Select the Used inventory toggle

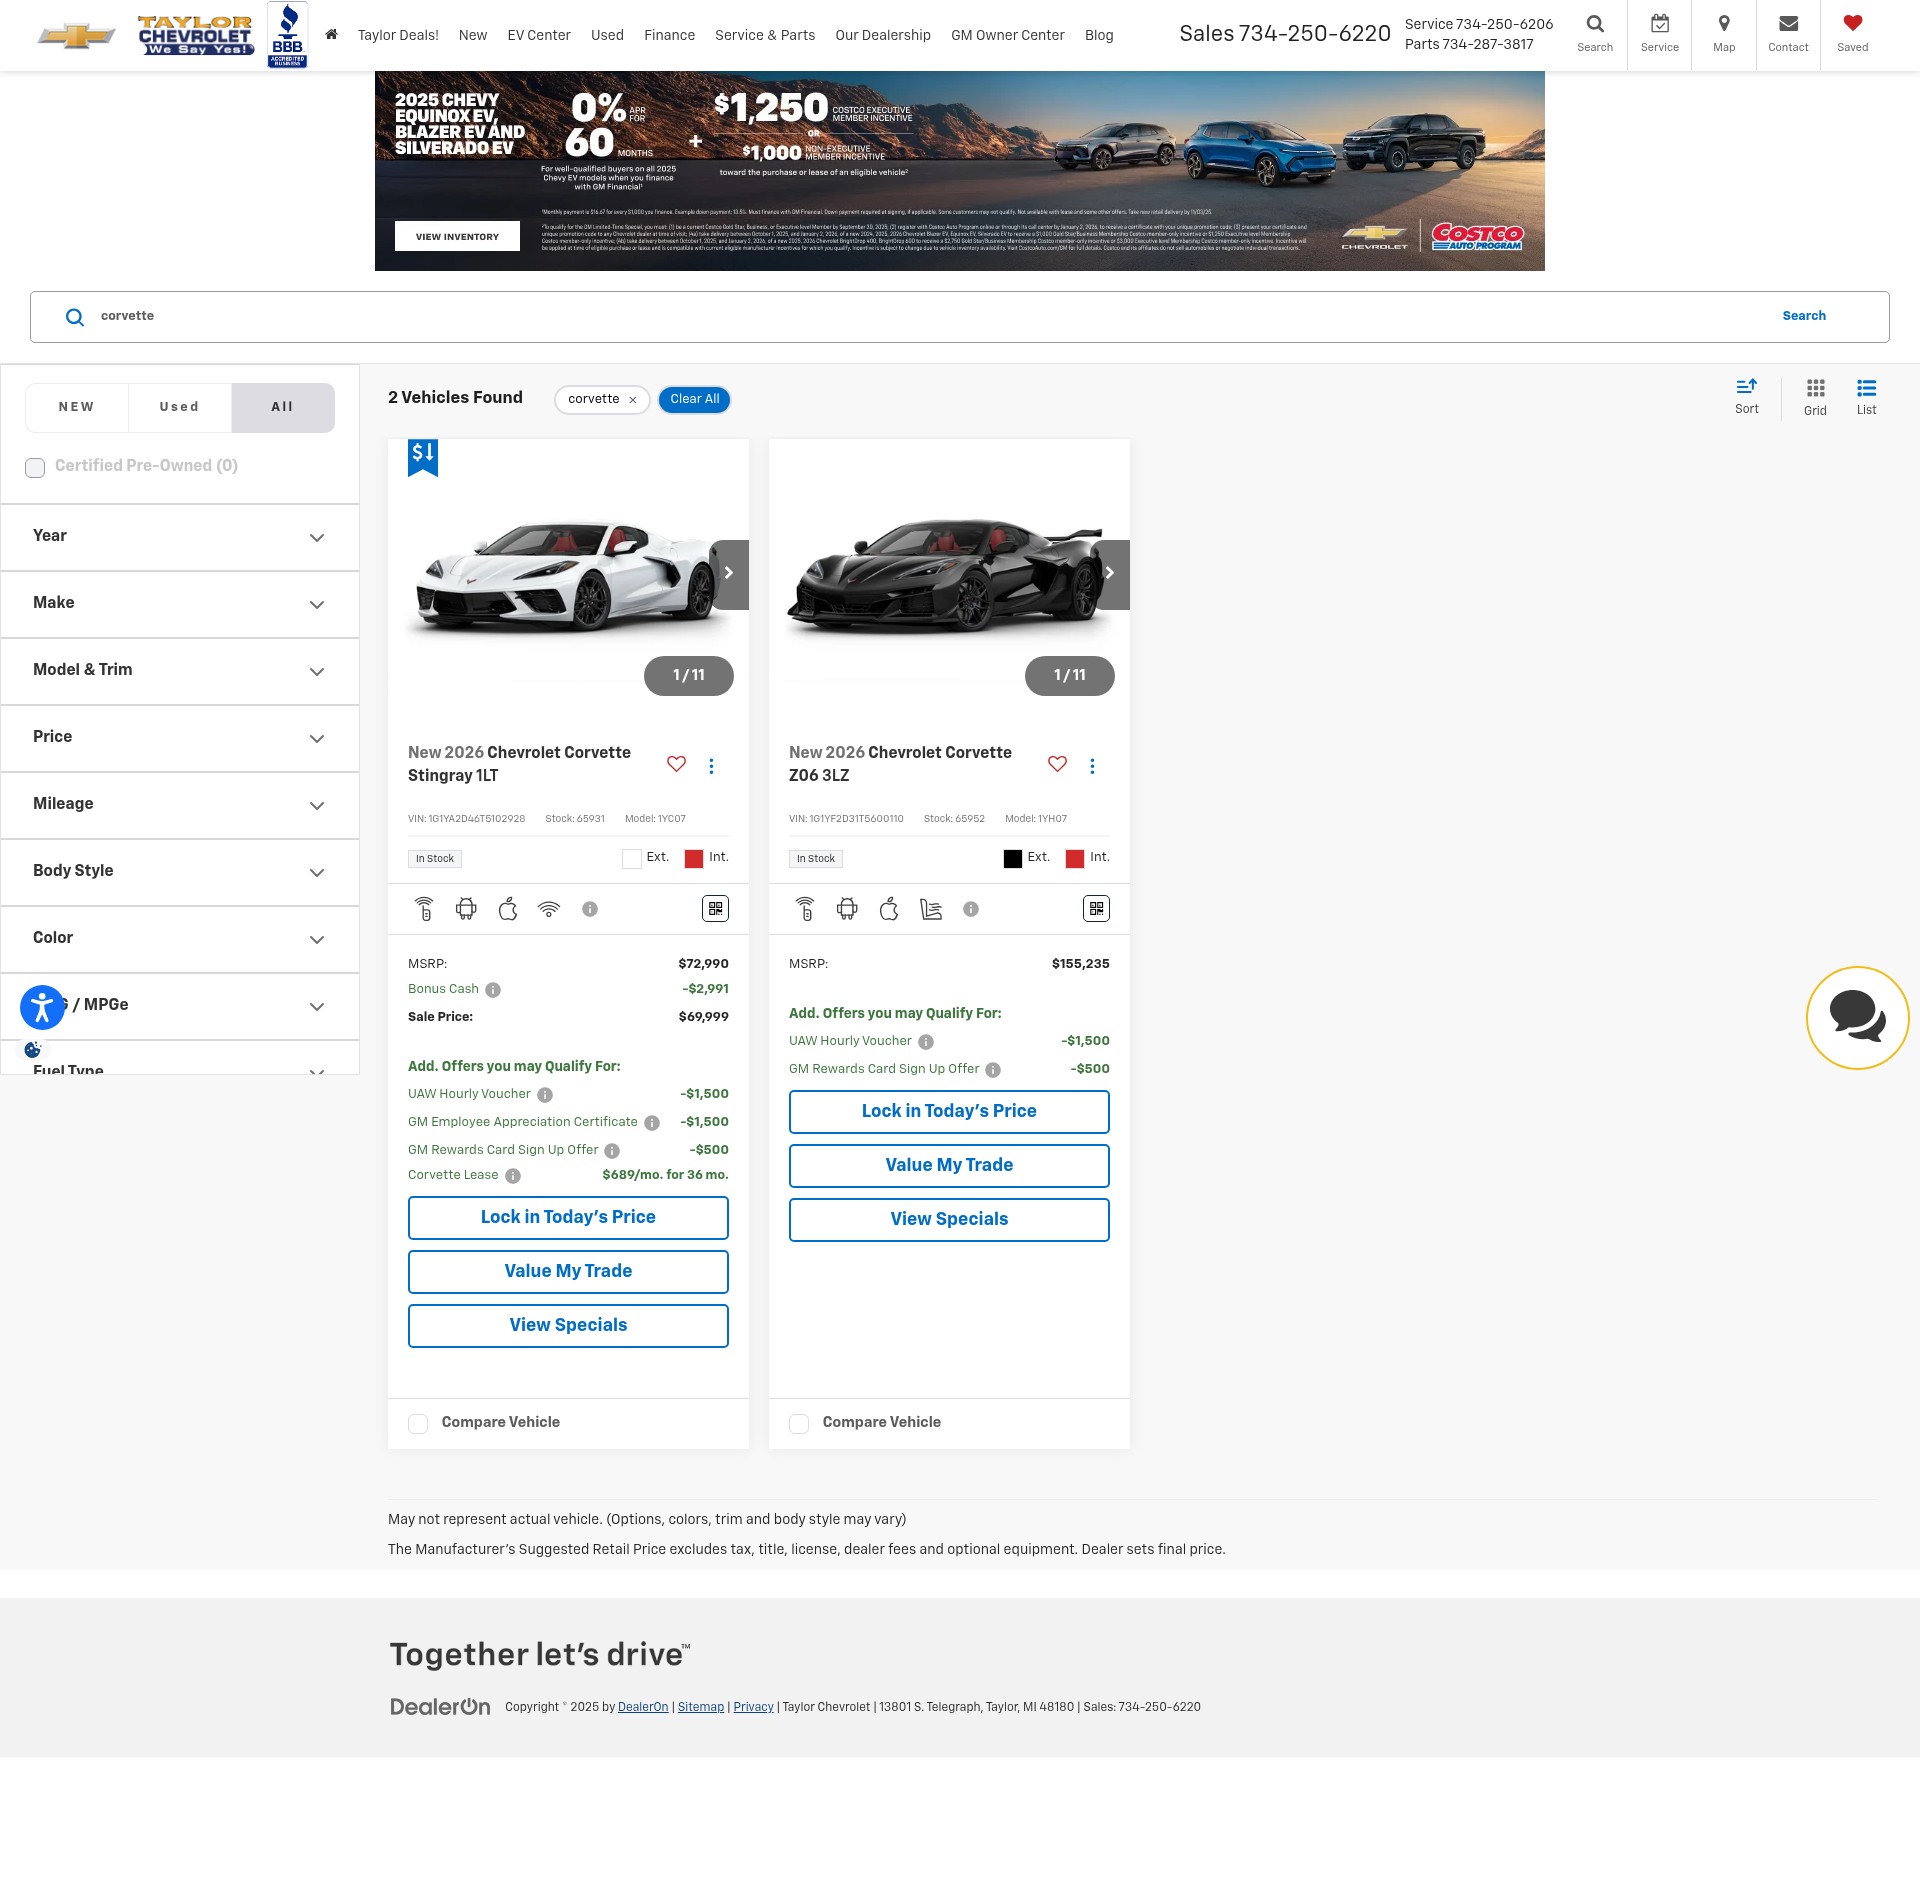[x=180, y=407]
